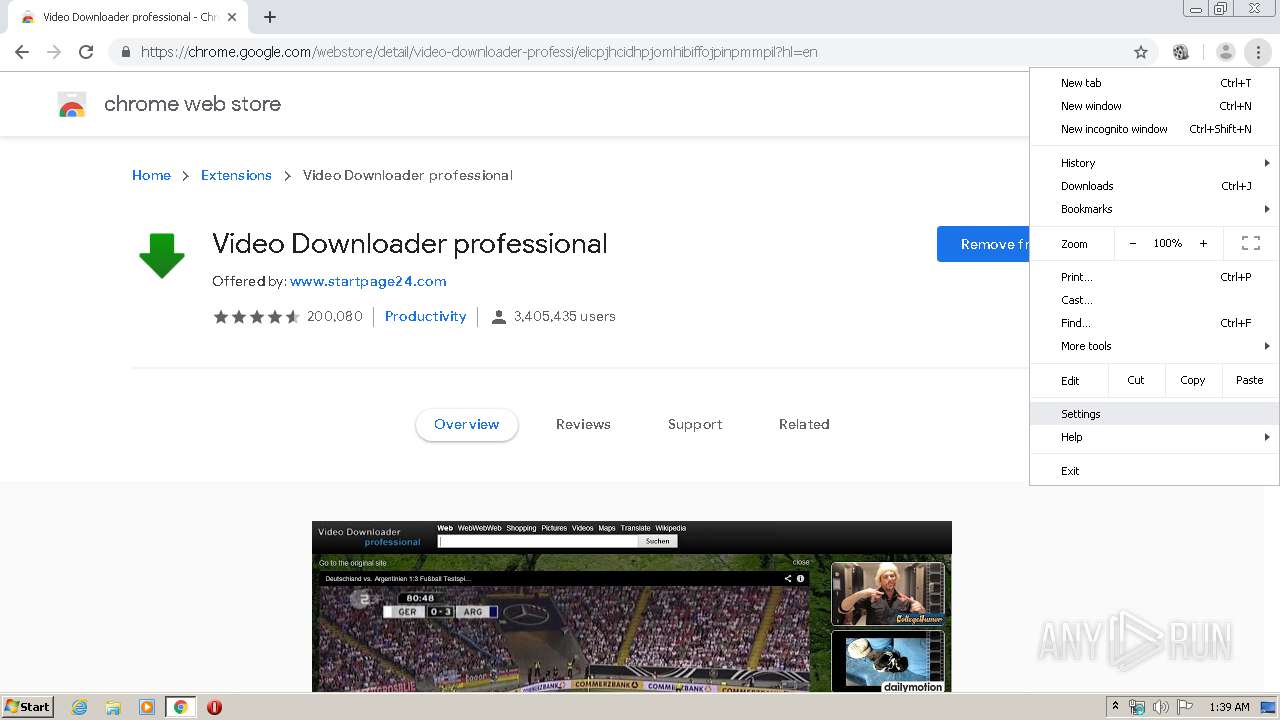The height and width of the screenshot is (720, 1280).
Task: Click the network tray icon
Action: [1137, 707]
